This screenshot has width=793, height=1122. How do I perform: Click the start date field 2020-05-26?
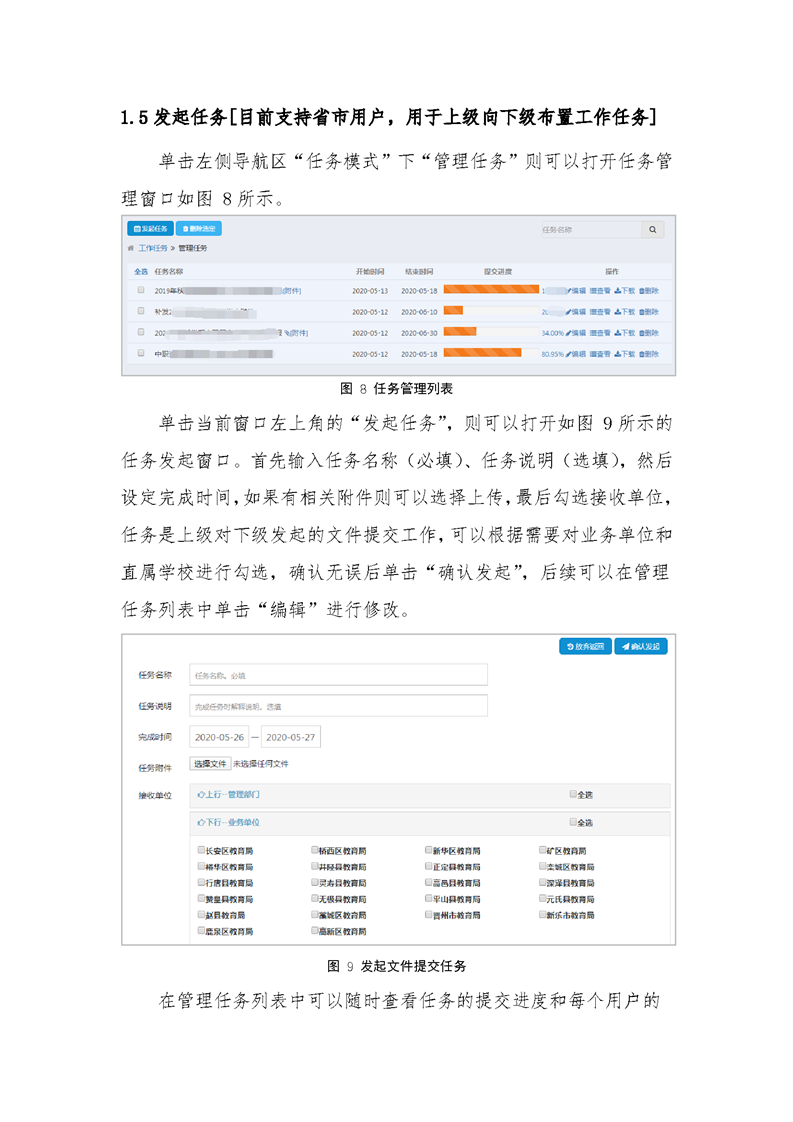click(x=219, y=737)
